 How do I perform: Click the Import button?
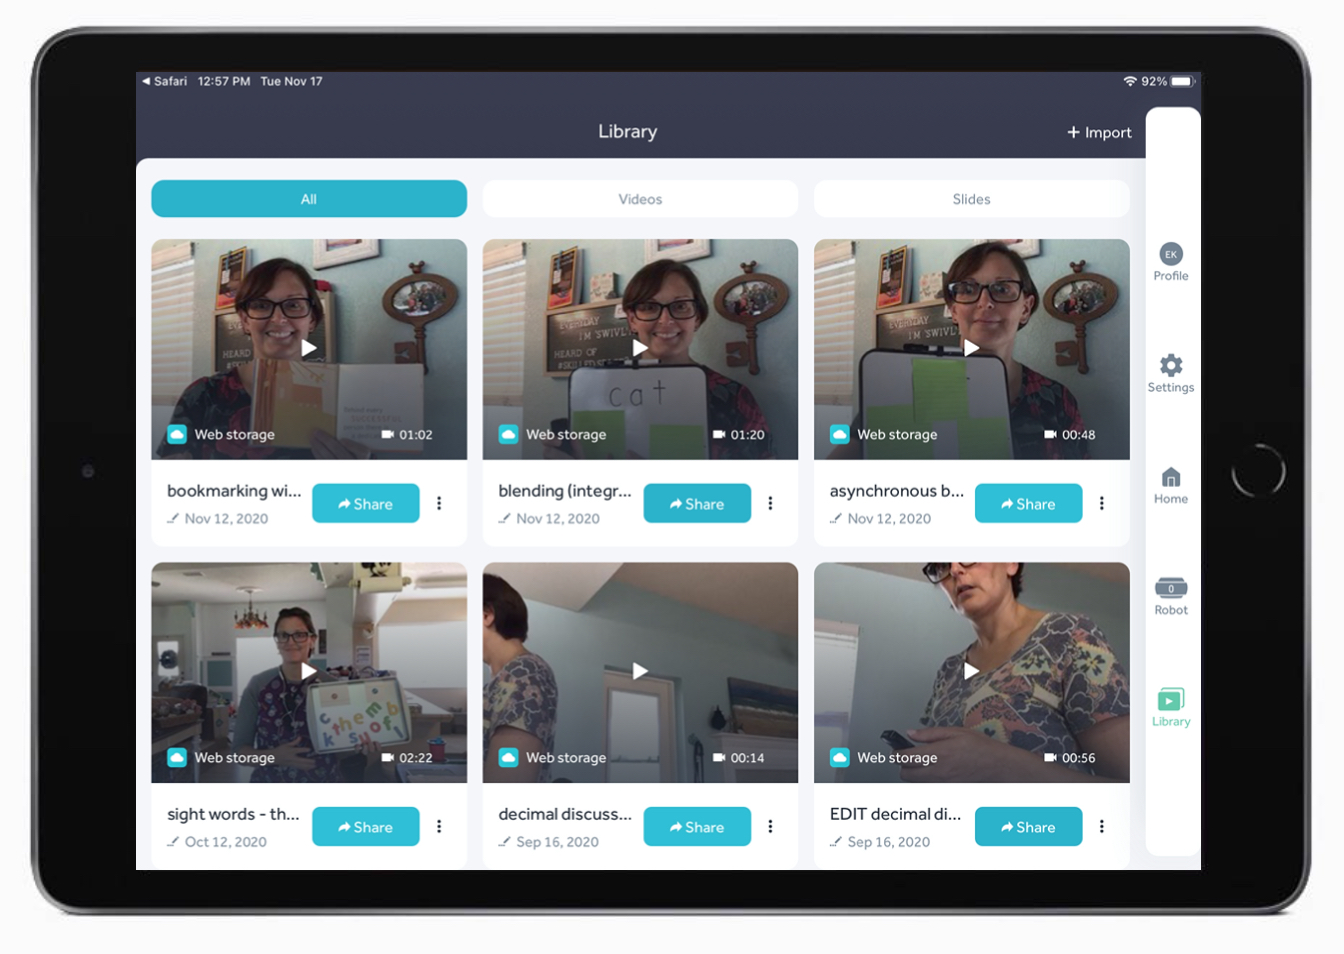tap(1099, 132)
